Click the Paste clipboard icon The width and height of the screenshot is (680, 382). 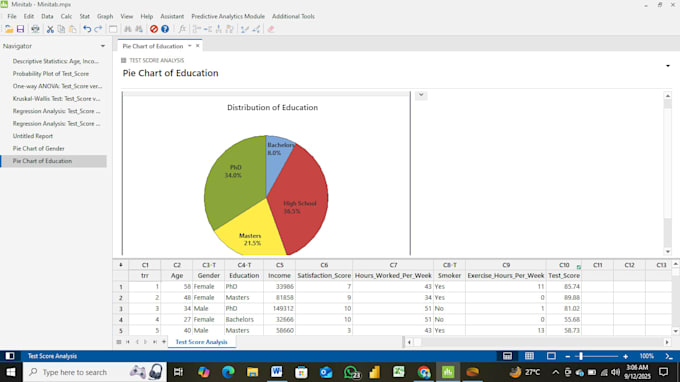[72, 29]
